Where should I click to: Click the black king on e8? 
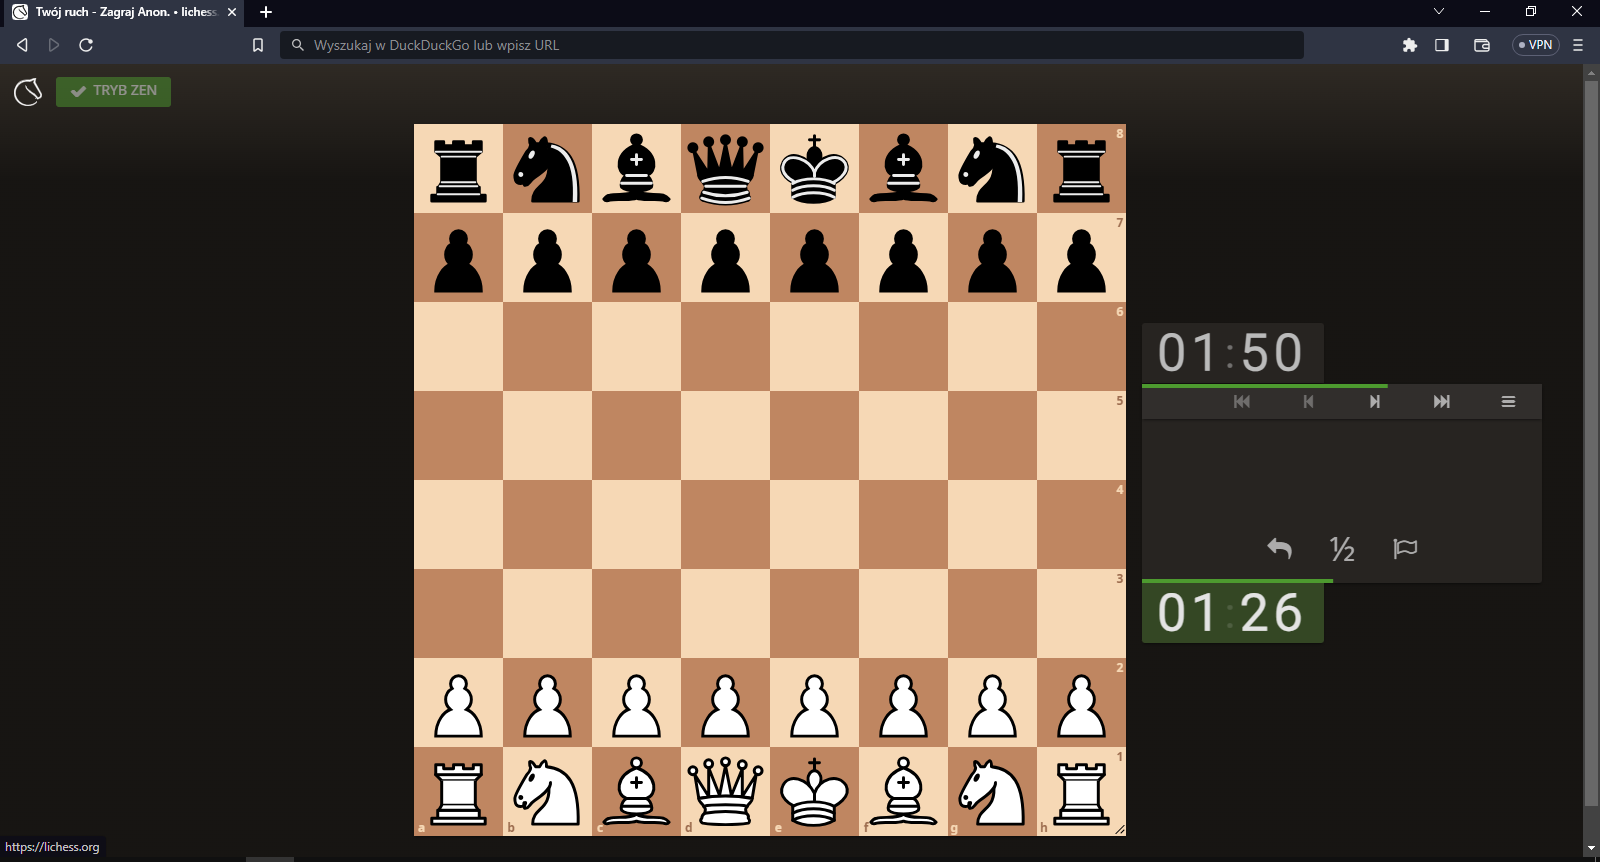tap(814, 168)
